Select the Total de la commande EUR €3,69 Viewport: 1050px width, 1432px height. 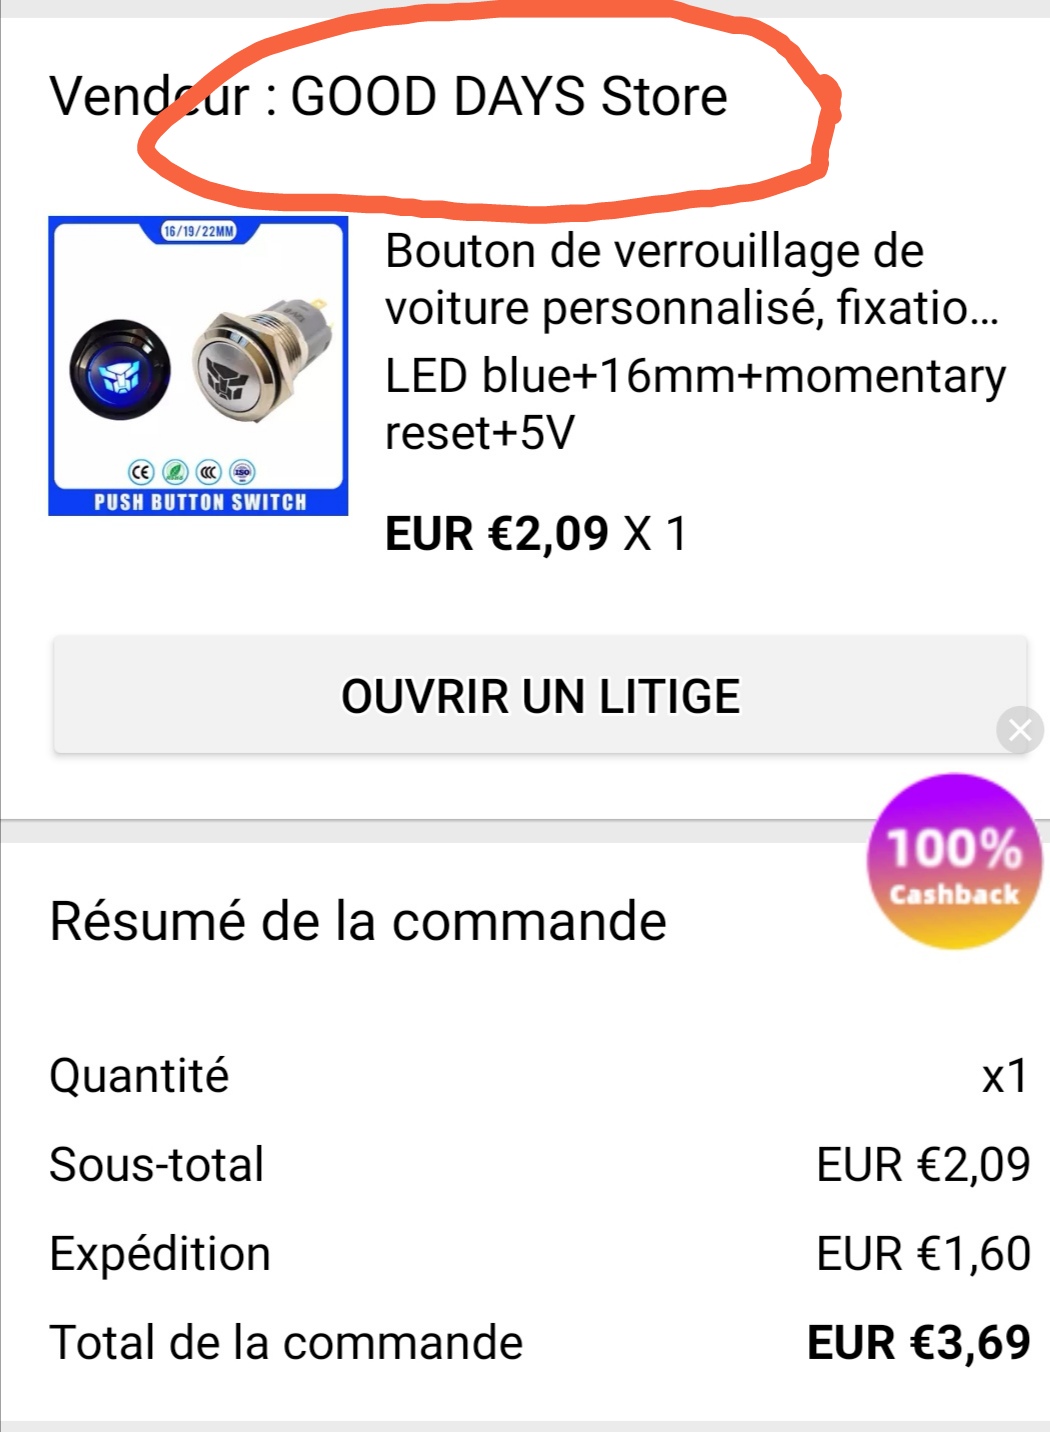(919, 1342)
